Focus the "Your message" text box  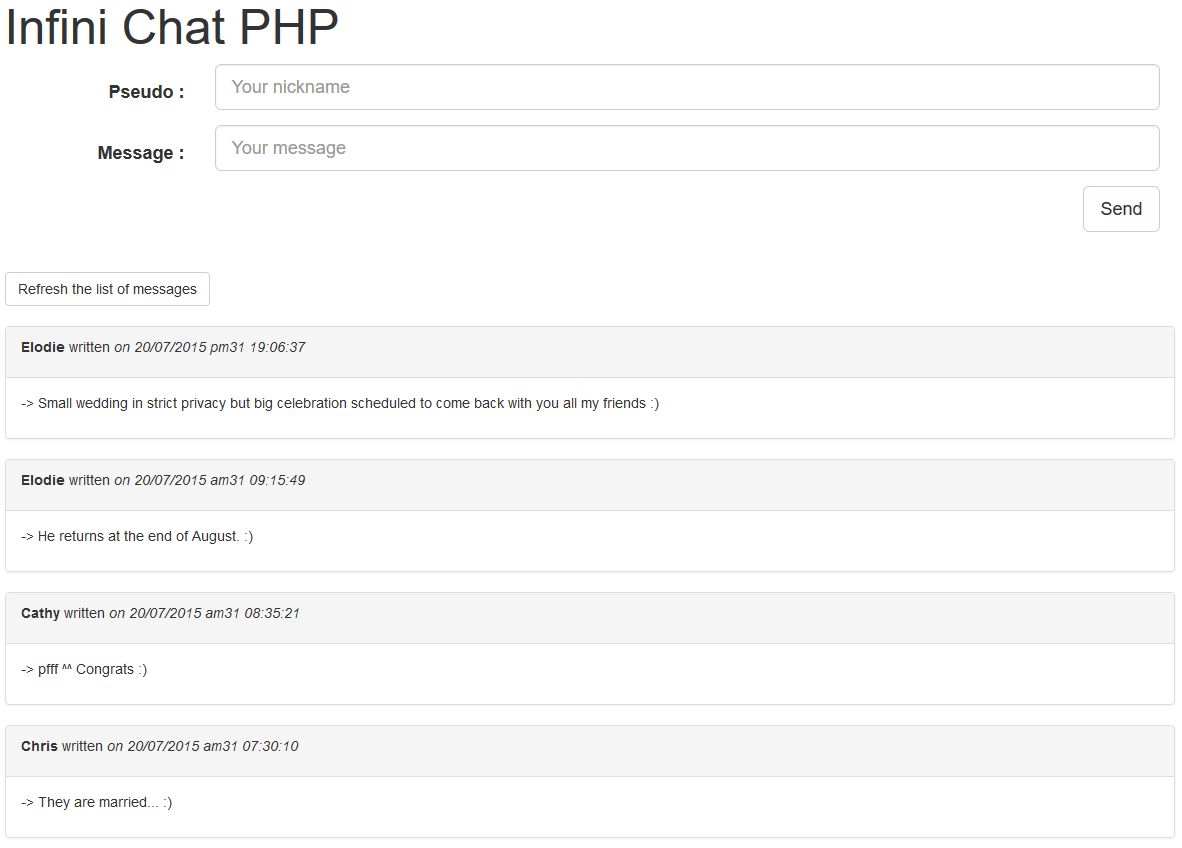686,148
